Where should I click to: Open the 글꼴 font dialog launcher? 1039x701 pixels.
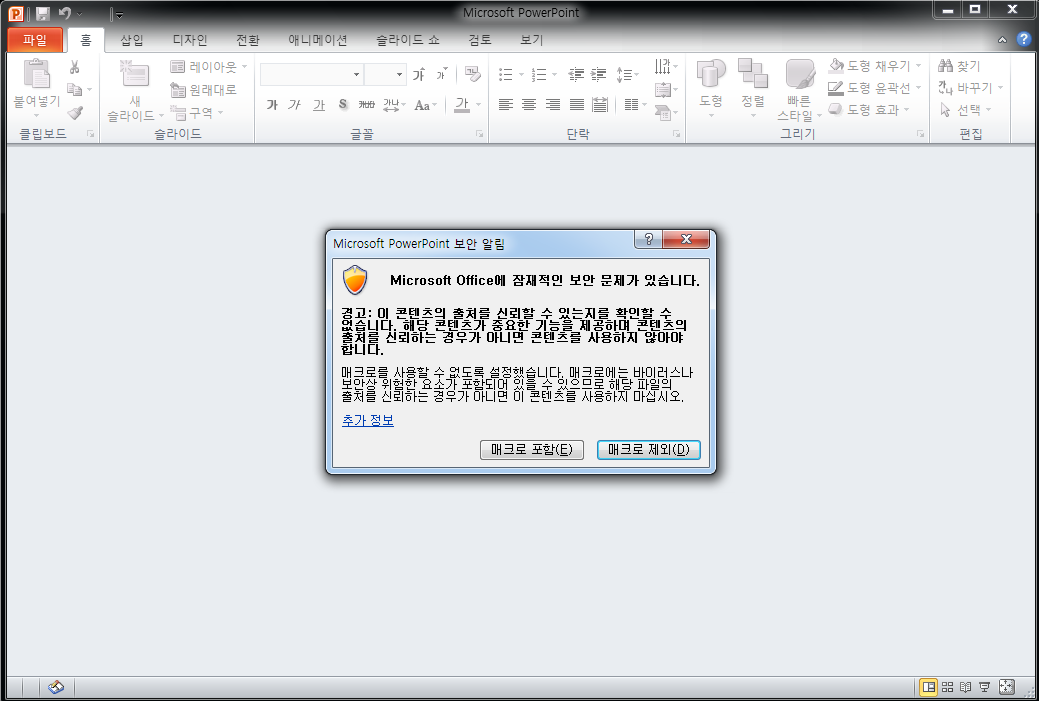(479, 134)
